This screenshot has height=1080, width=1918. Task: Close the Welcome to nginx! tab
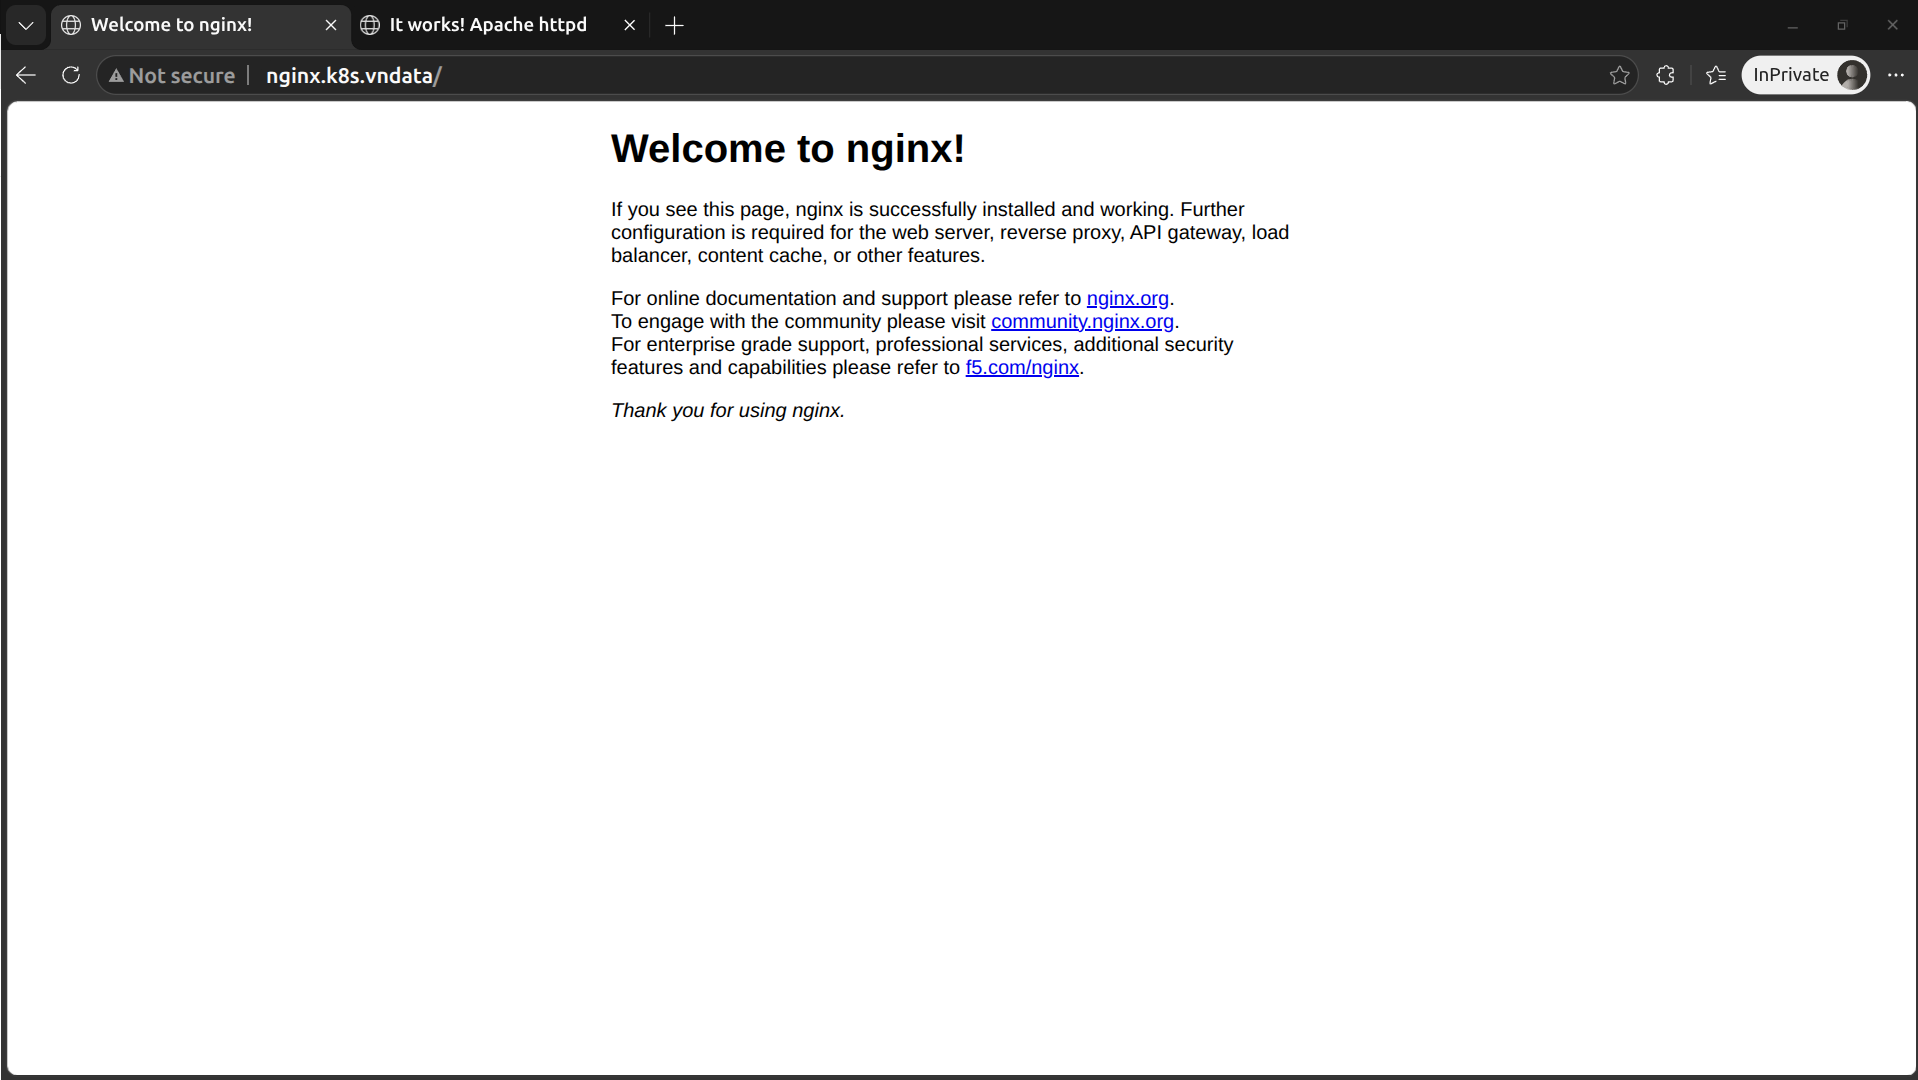point(331,25)
